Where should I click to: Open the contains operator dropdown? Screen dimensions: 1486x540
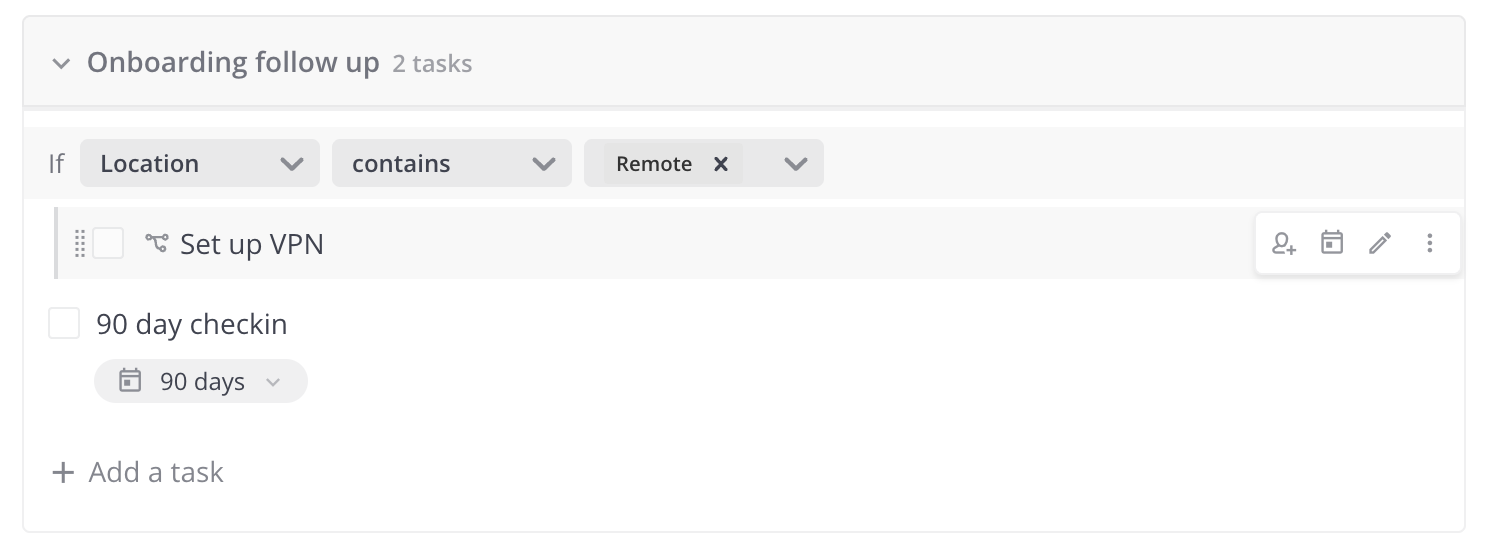click(451, 163)
